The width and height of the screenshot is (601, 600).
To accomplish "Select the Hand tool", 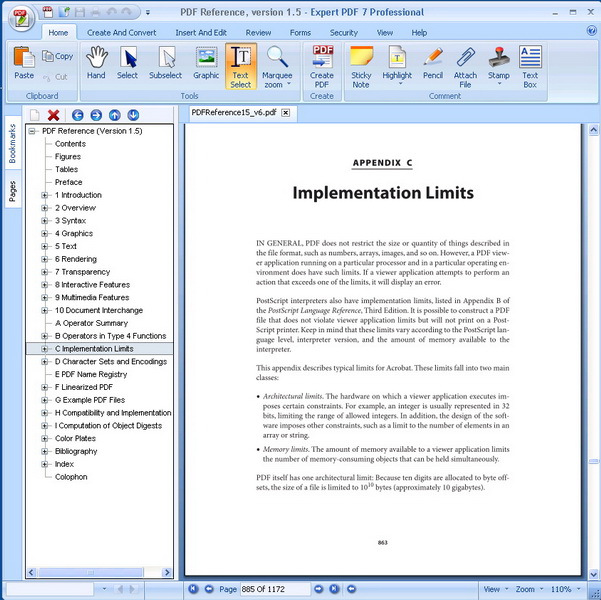I will pyautogui.click(x=96, y=63).
